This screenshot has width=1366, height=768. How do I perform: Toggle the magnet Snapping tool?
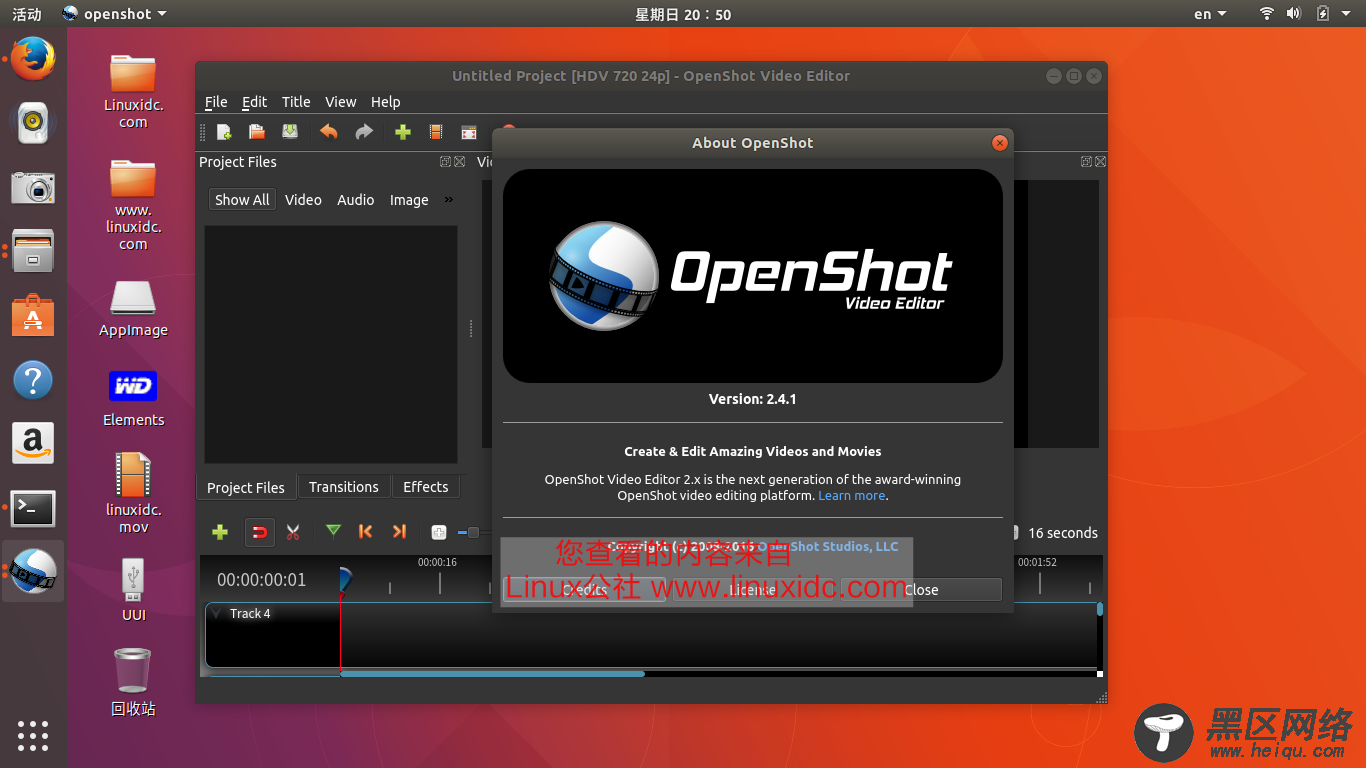260,532
